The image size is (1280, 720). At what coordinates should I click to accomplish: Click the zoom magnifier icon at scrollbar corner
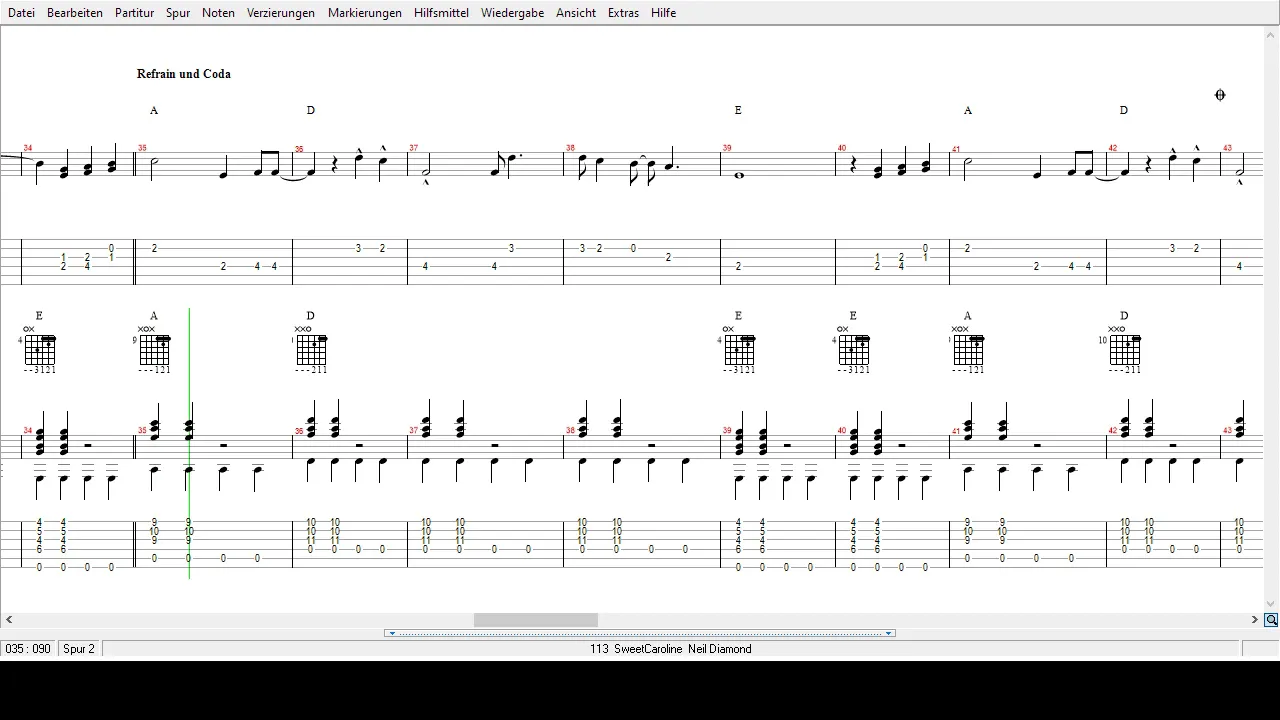point(1271,620)
